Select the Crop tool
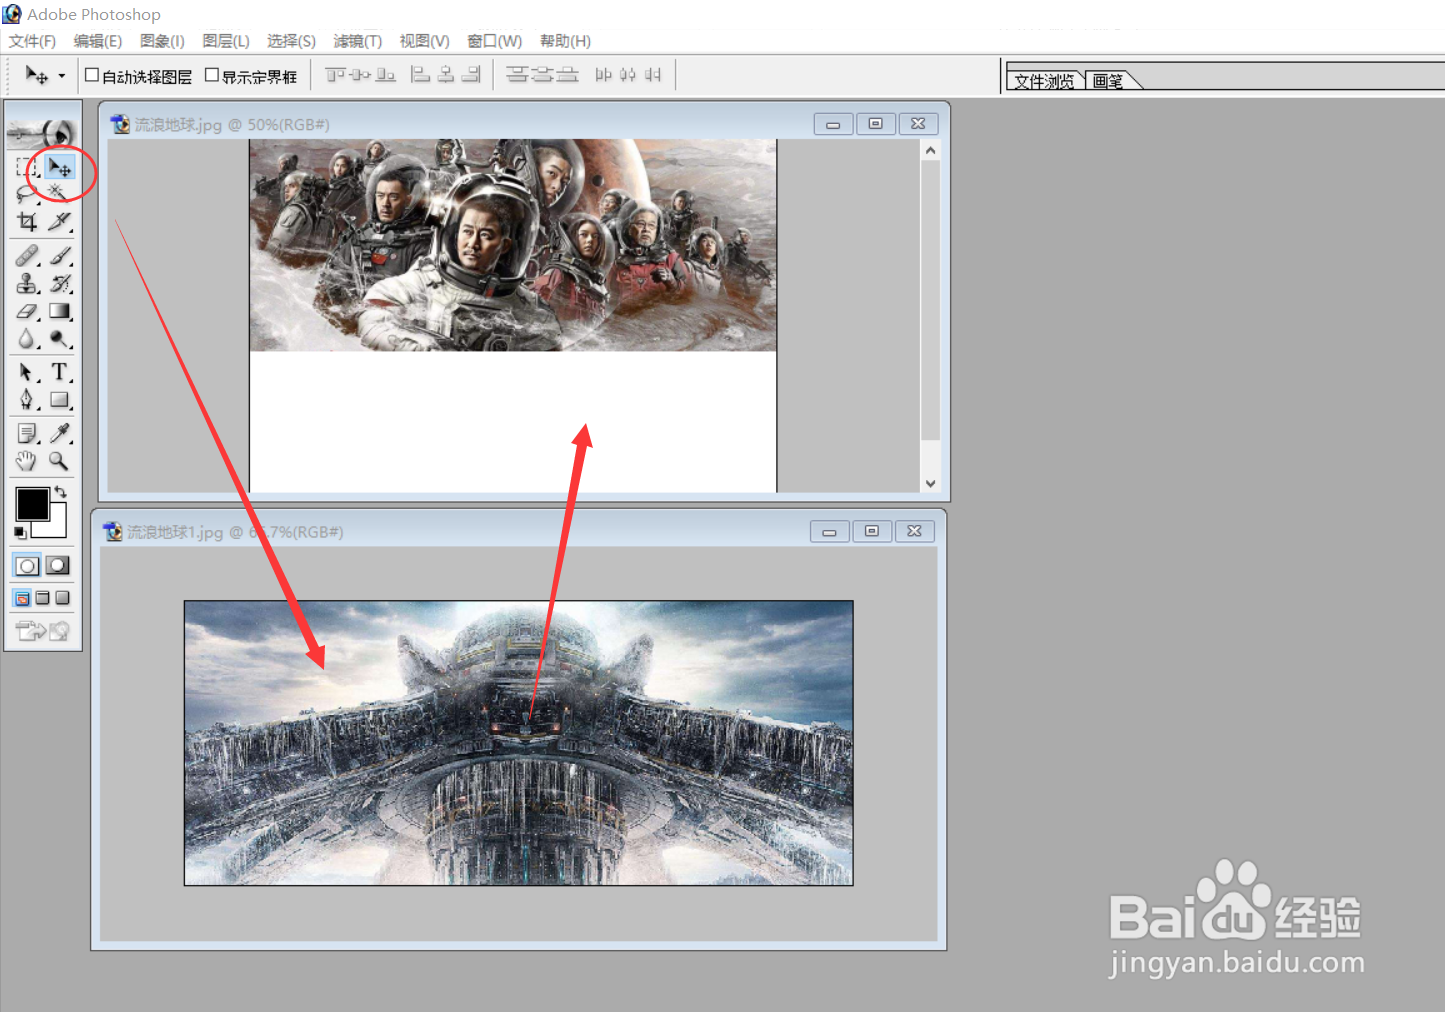1445x1012 pixels. pyautogui.click(x=27, y=221)
